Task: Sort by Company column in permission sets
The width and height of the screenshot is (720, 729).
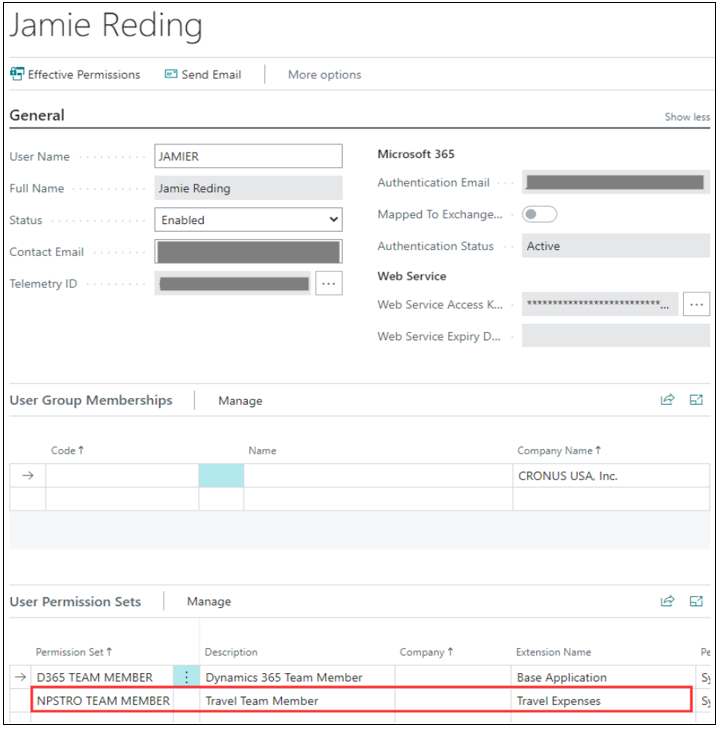Action: 426,652
